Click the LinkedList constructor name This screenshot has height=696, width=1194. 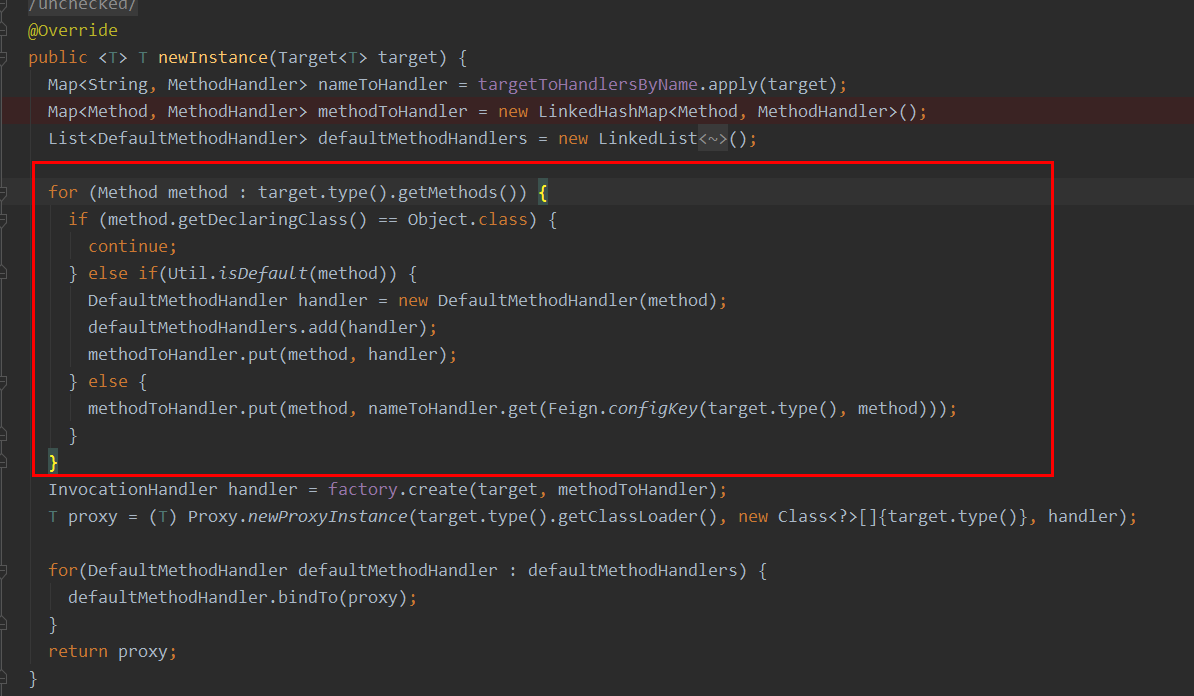point(647,139)
